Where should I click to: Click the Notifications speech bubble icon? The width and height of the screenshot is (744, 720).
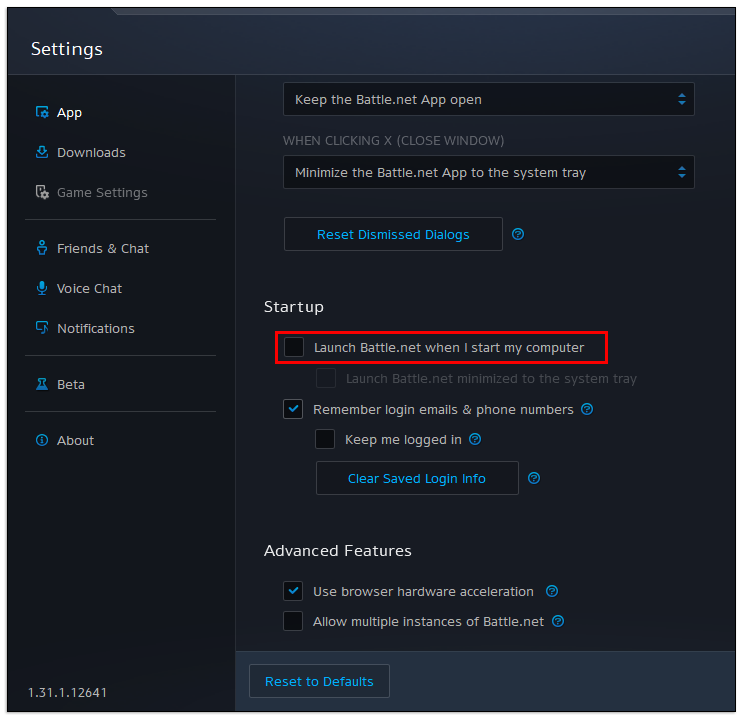(x=42, y=327)
